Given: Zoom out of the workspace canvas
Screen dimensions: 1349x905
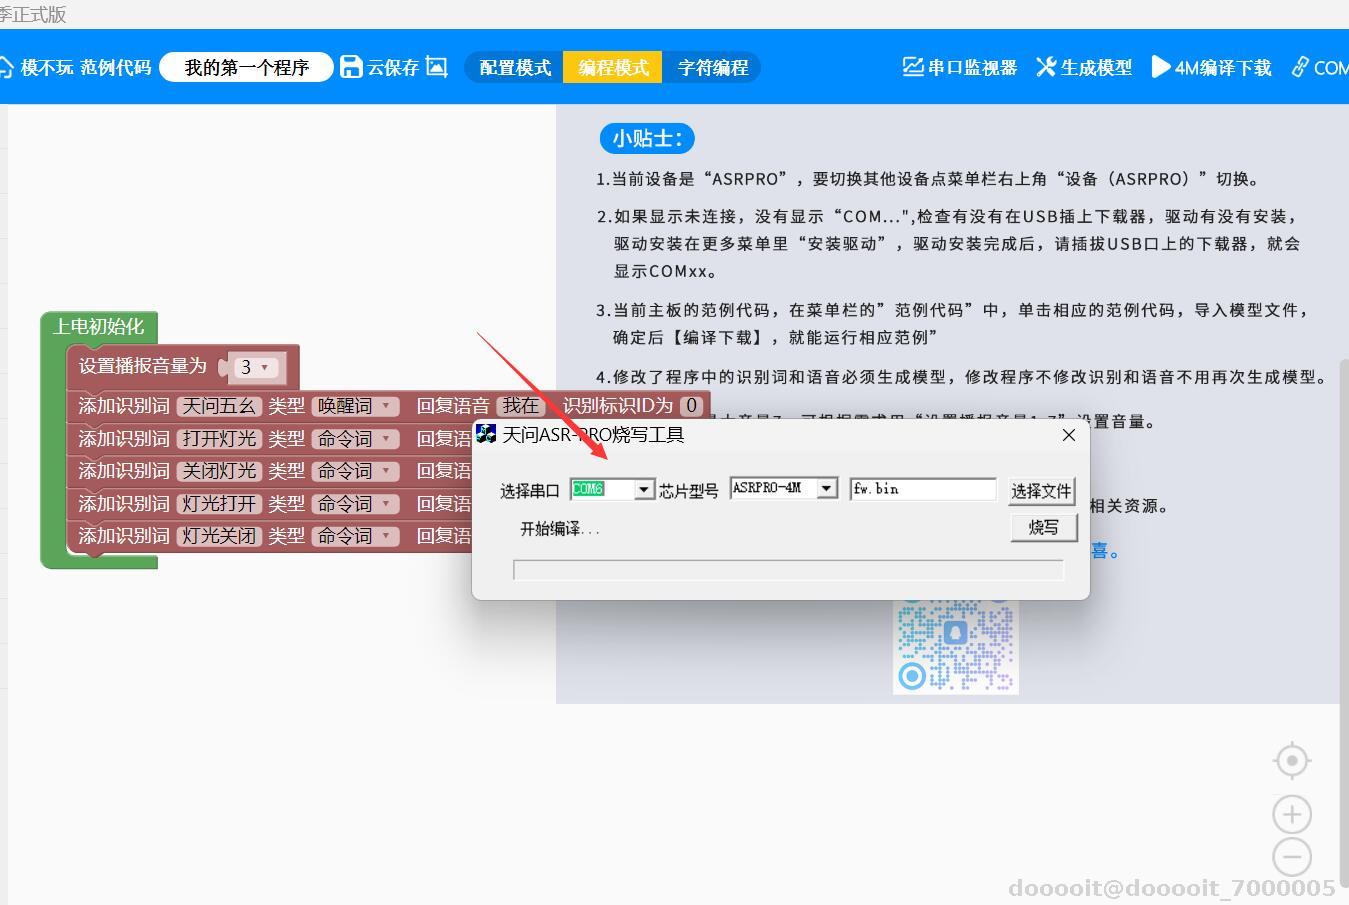Looking at the screenshot, I should pos(1291,857).
